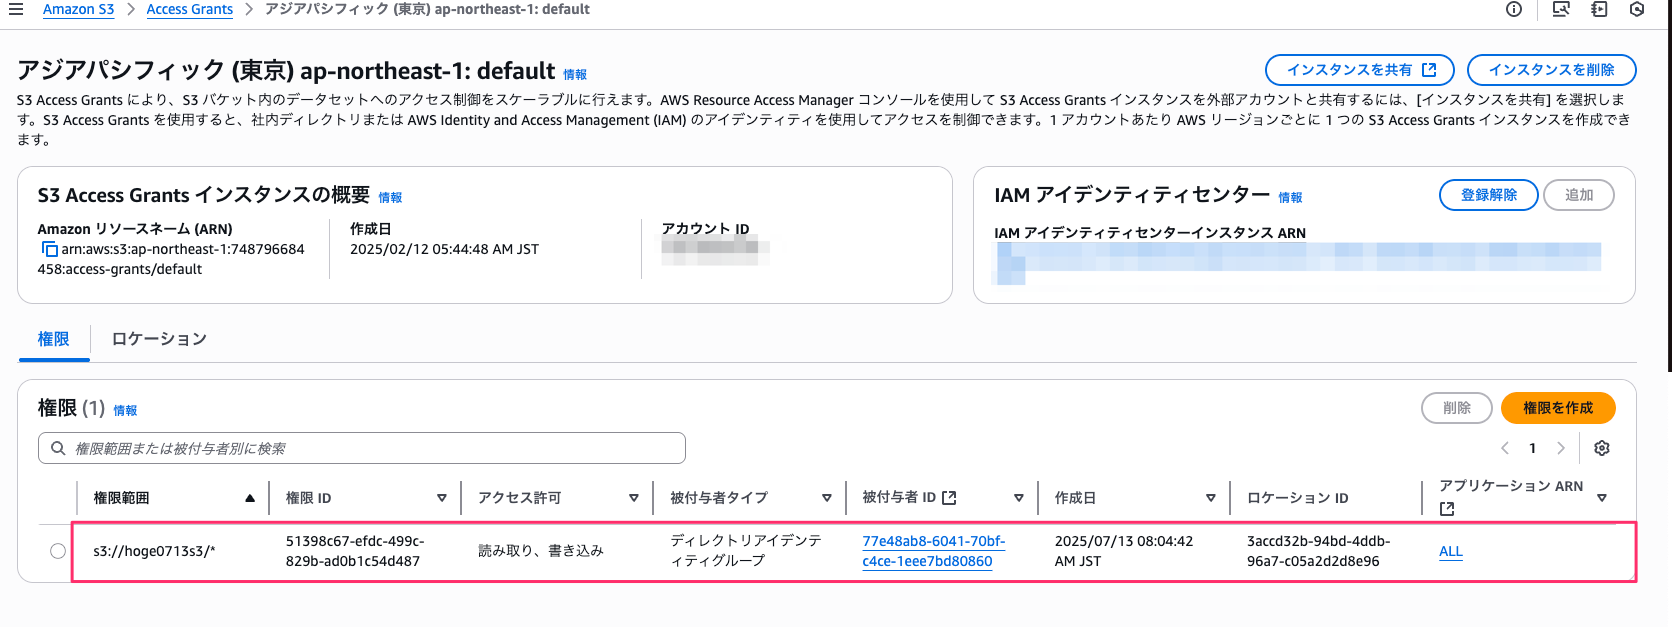
Task: Go to Amazon S3 breadcrumb
Action: coord(79,9)
